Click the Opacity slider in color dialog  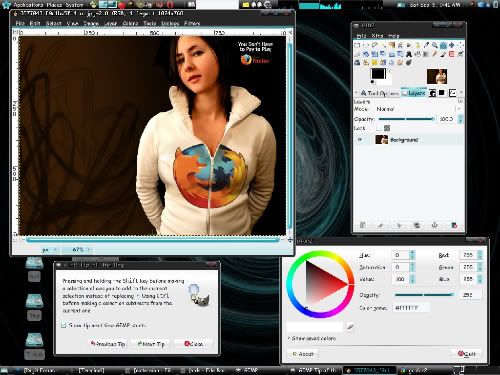pyautogui.click(x=424, y=295)
